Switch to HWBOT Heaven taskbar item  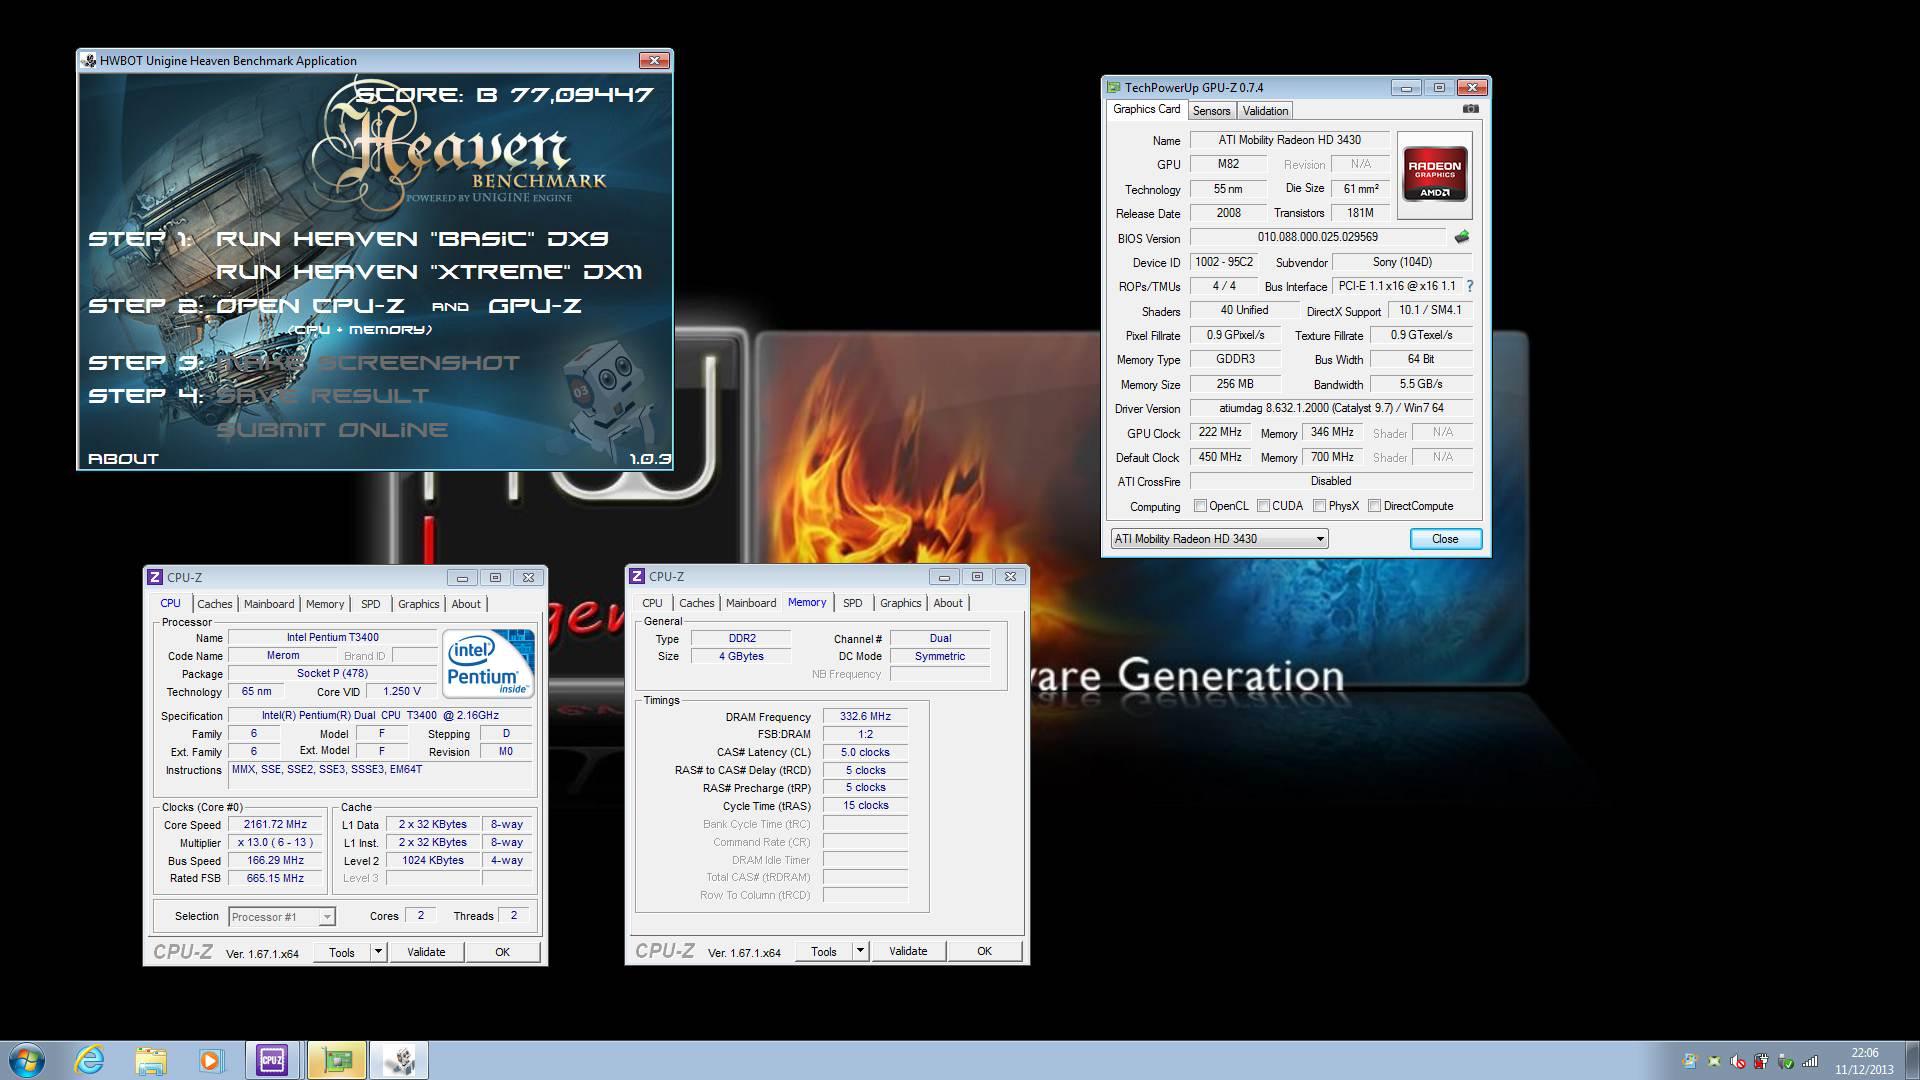click(399, 1060)
